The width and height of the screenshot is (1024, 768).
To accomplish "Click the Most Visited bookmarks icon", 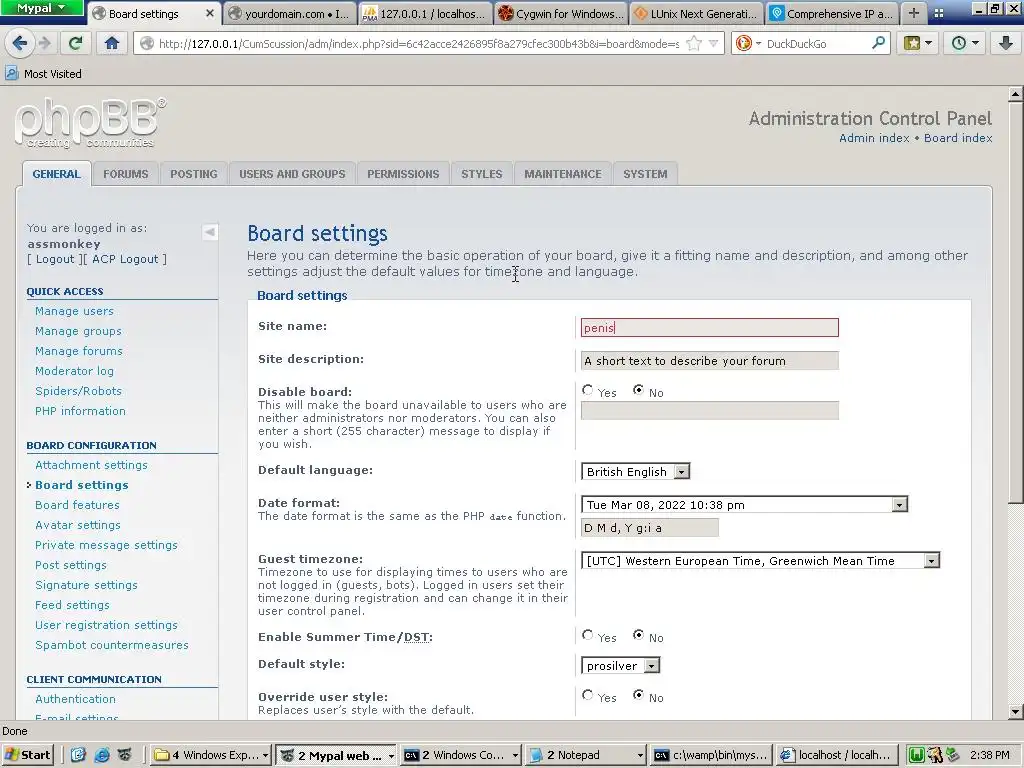I will point(12,73).
